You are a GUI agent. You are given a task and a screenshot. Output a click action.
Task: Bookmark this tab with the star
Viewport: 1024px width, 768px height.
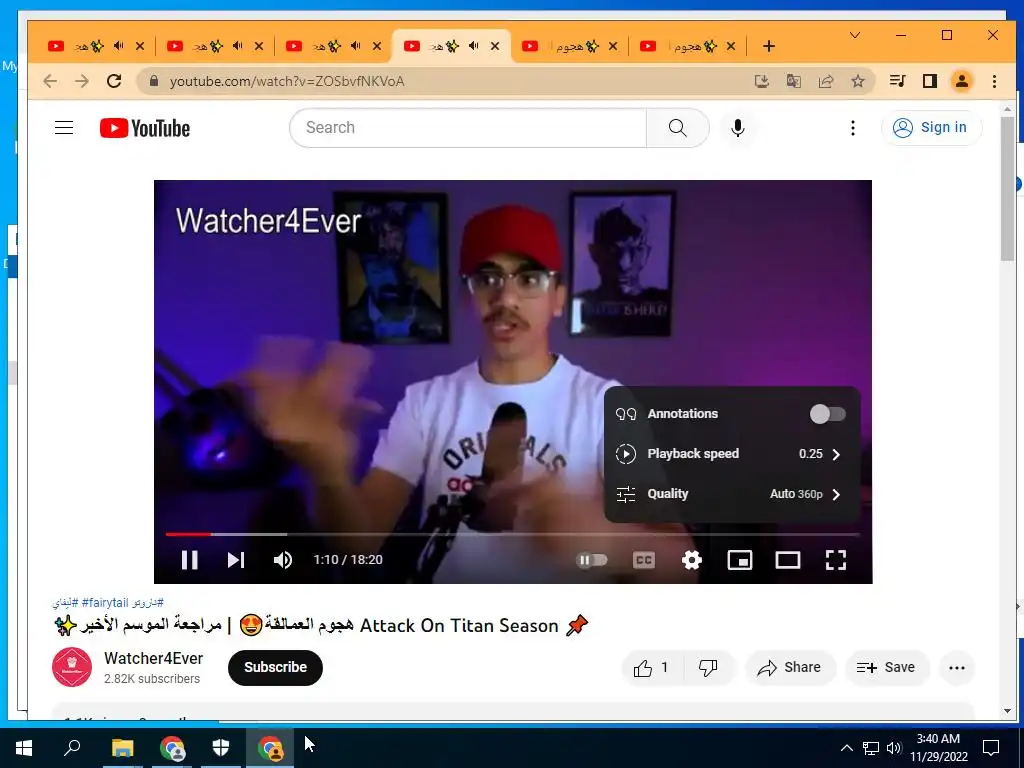coord(858,81)
